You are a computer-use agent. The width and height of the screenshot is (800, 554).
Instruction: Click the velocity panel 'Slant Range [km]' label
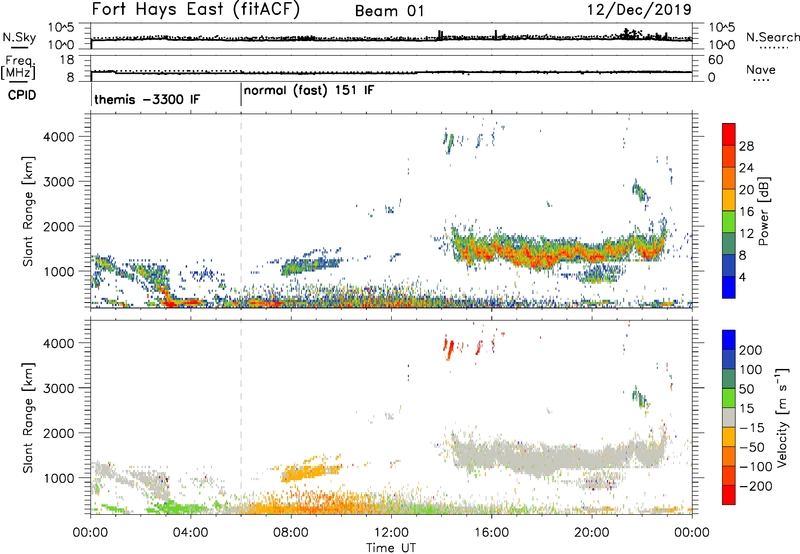28,417
